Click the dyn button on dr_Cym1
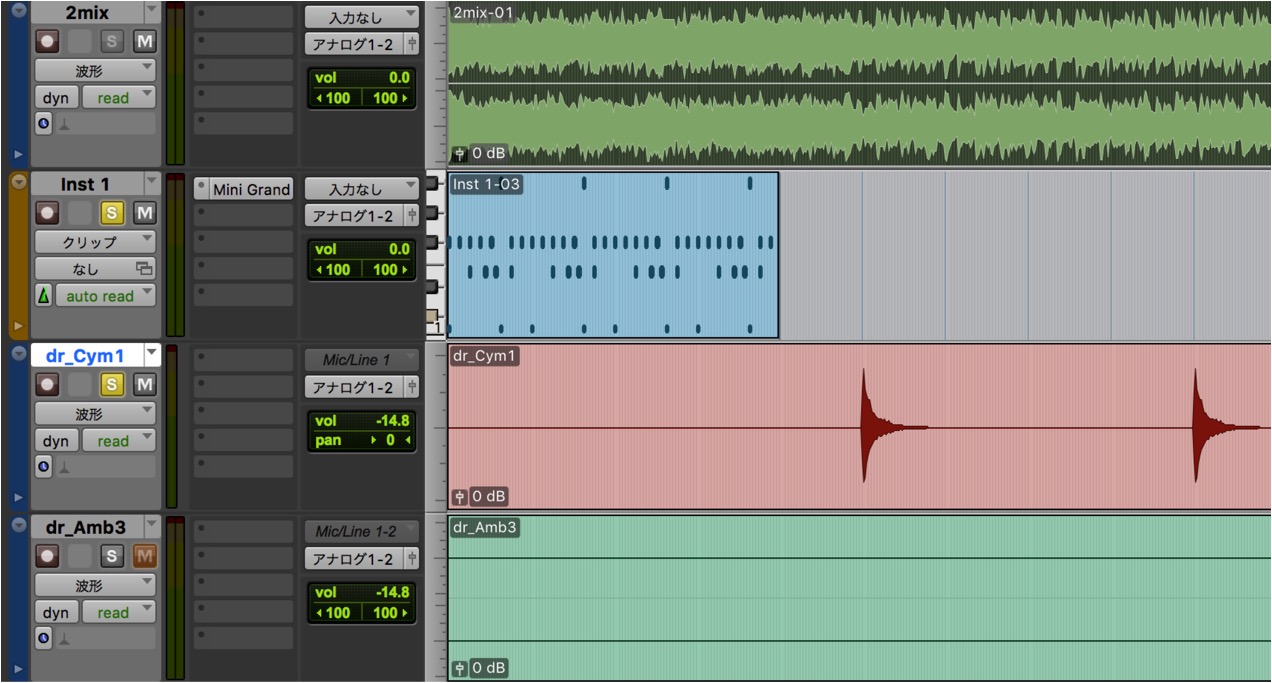 point(56,441)
